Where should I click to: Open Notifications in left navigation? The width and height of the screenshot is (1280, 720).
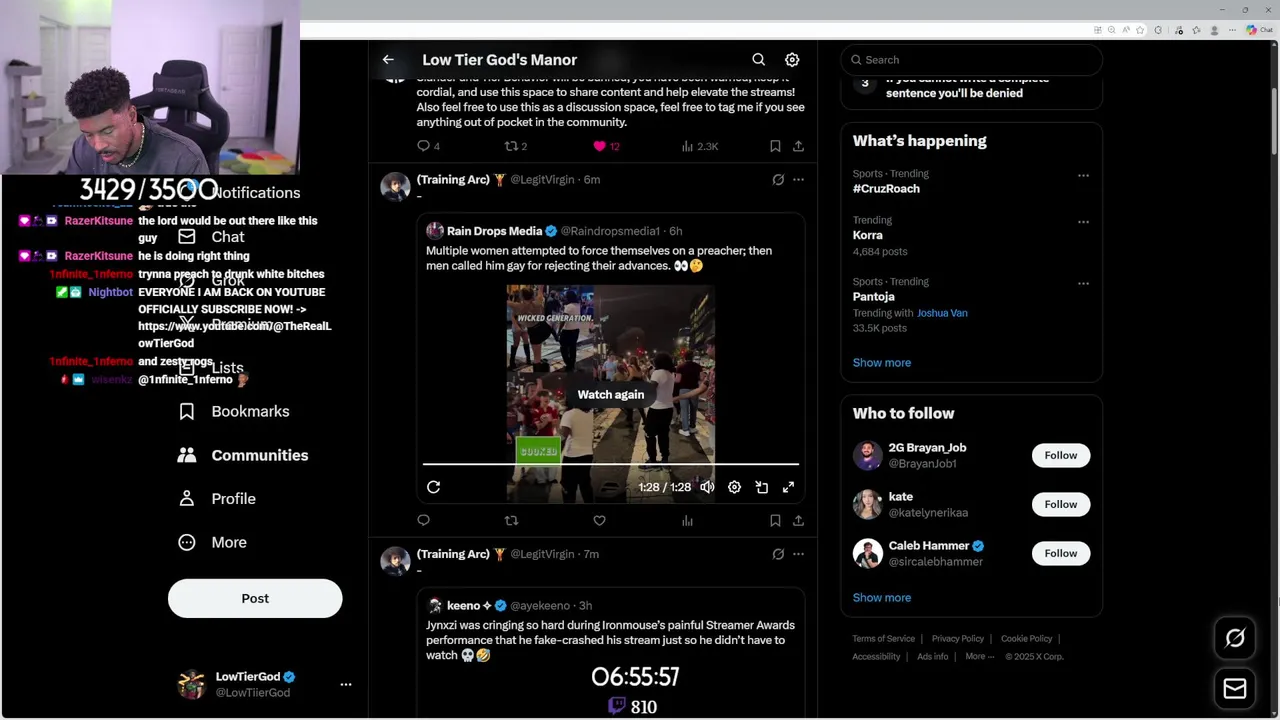(255, 193)
